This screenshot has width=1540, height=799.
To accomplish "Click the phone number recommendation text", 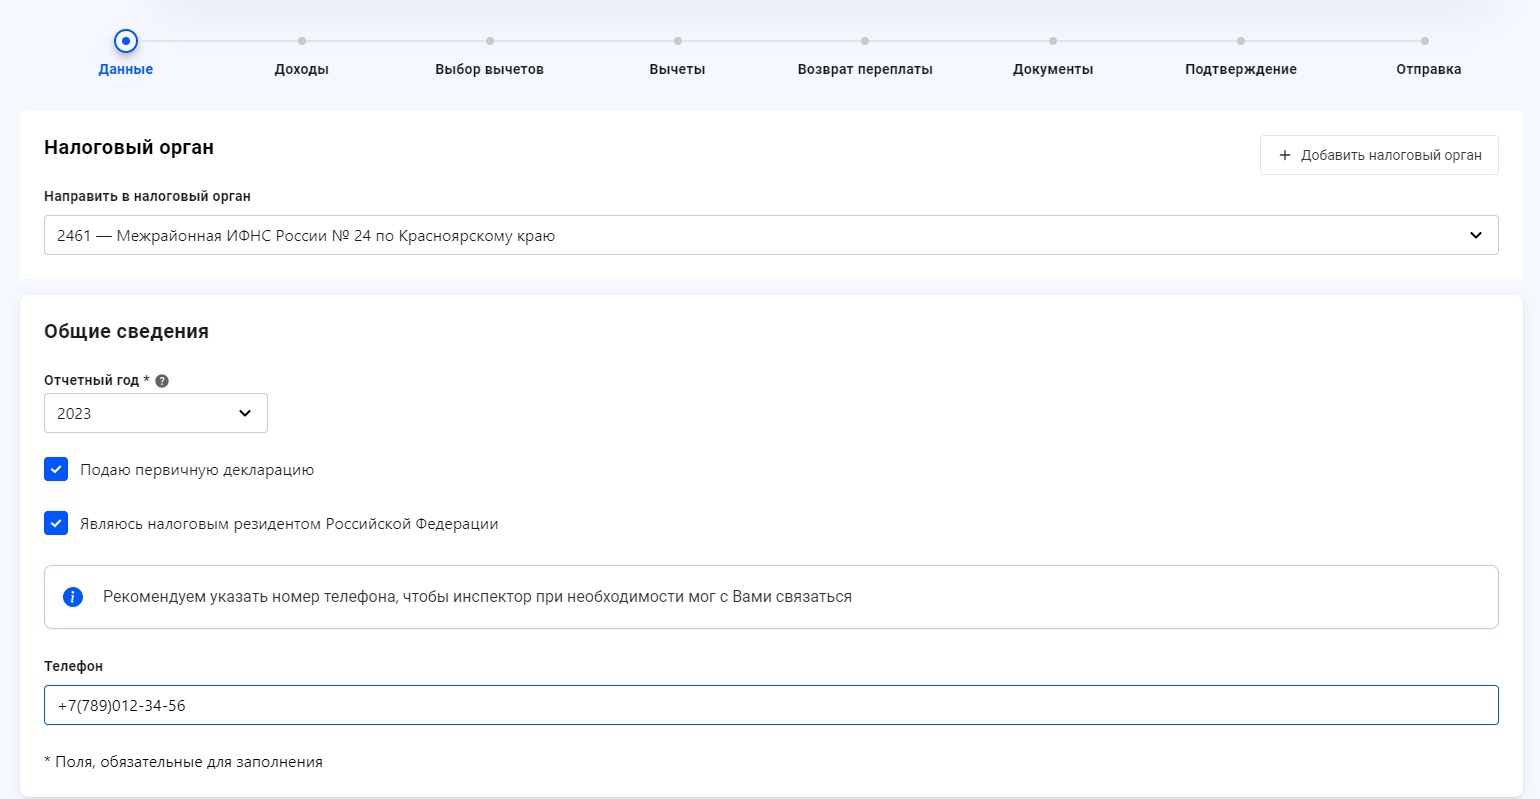I will [x=477, y=597].
